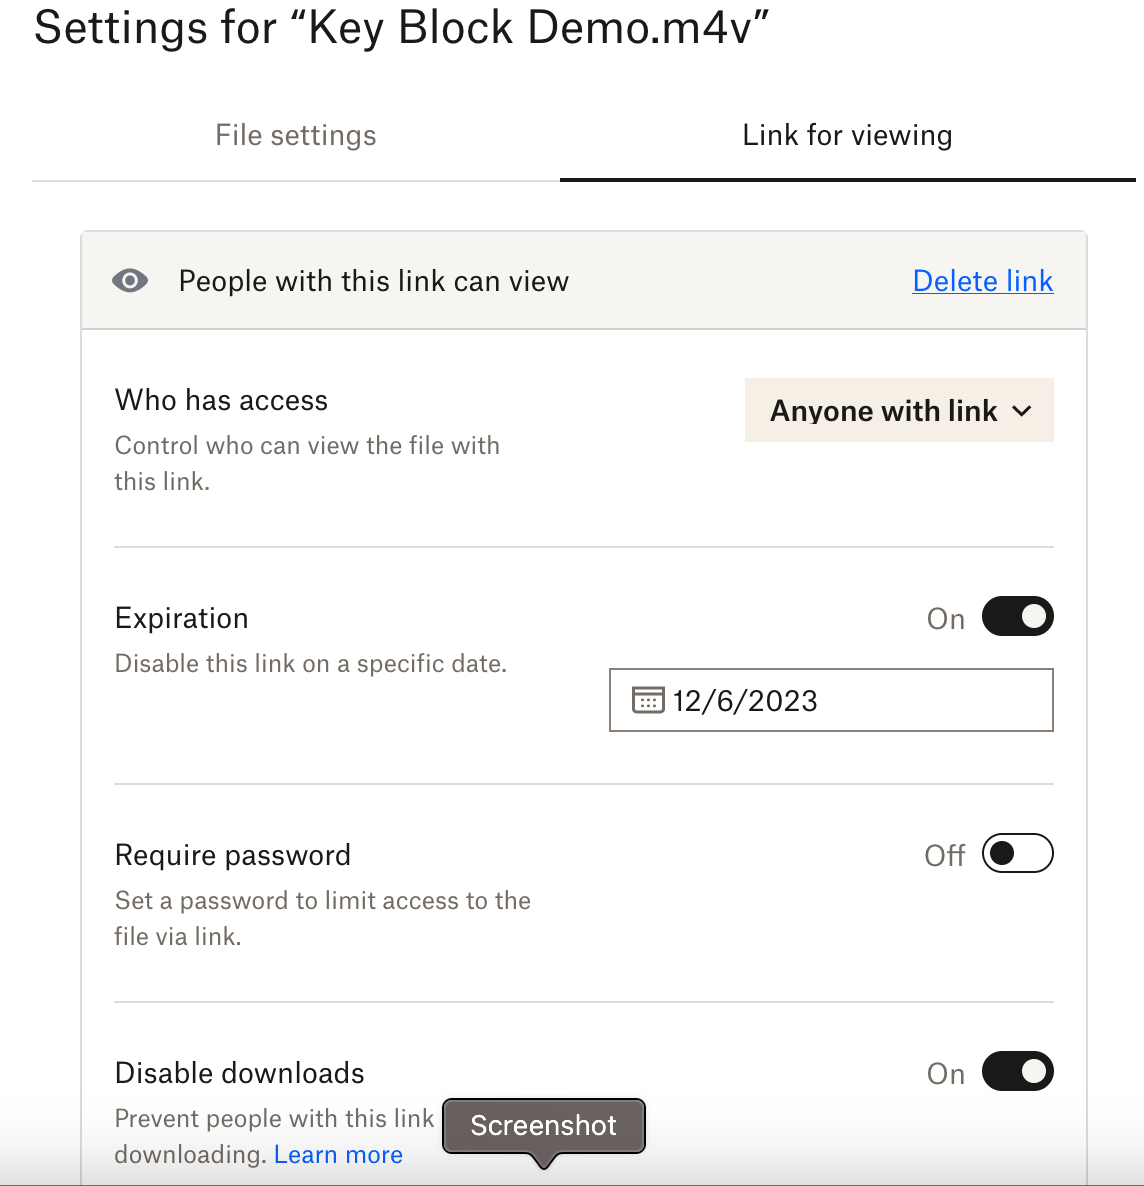Screen dimensions: 1144x1186
Task: Click the chevron arrow beside Anyone with link
Action: click(x=1022, y=411)
